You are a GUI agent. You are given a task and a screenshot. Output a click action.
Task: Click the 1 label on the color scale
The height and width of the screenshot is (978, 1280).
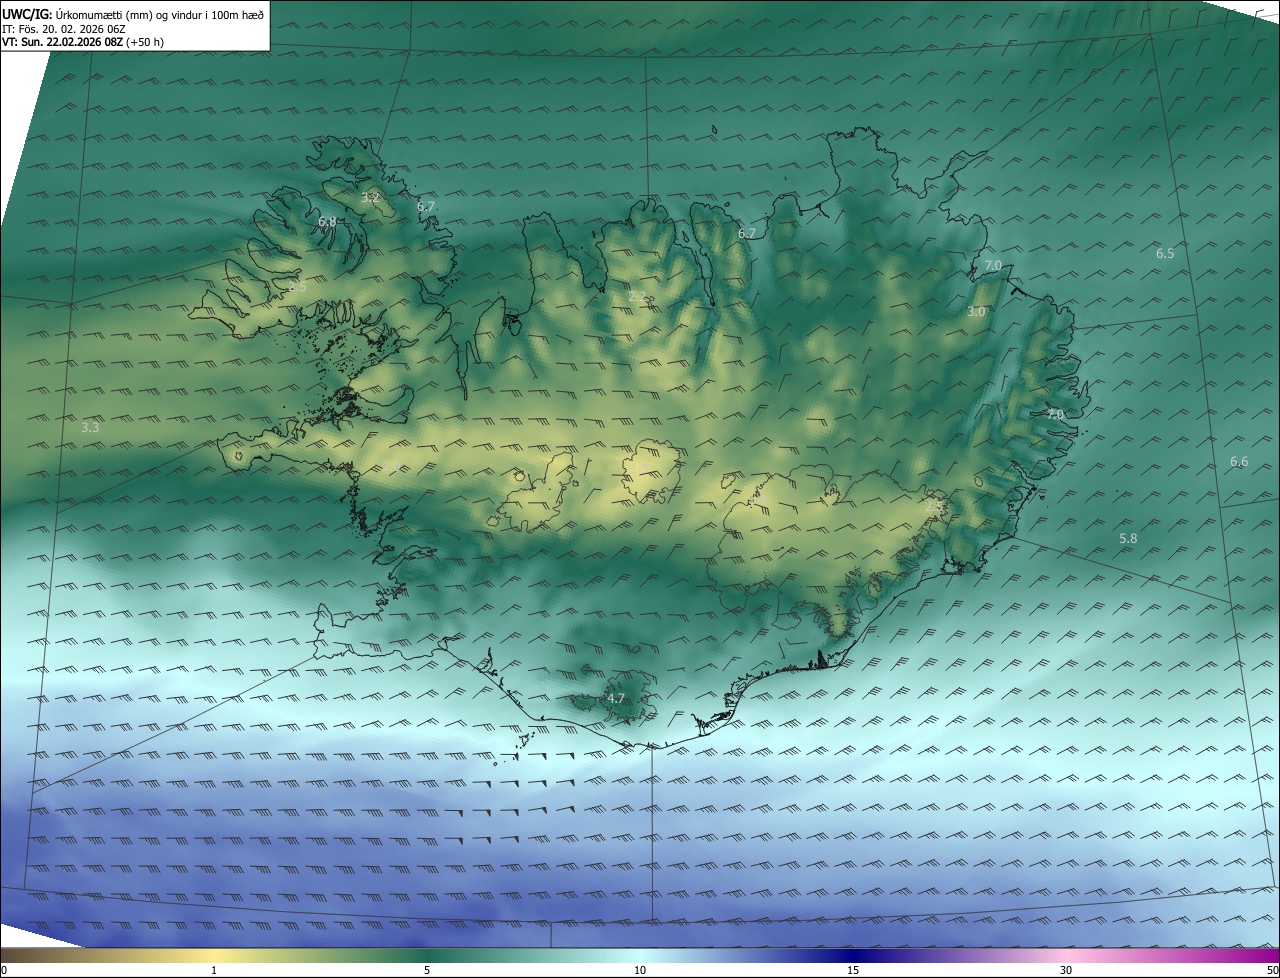coord(214,970)
